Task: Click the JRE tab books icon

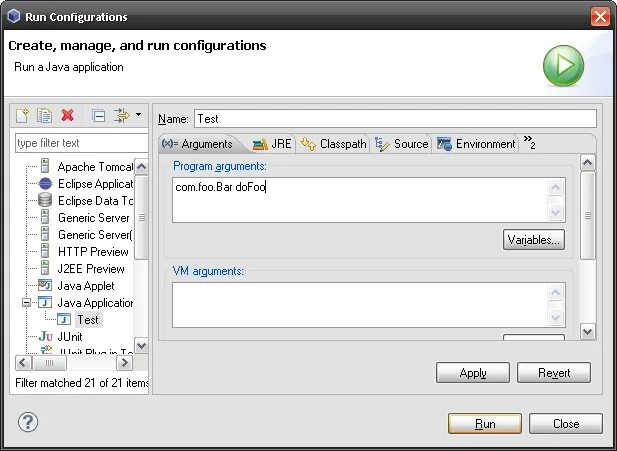Action: 260,144
